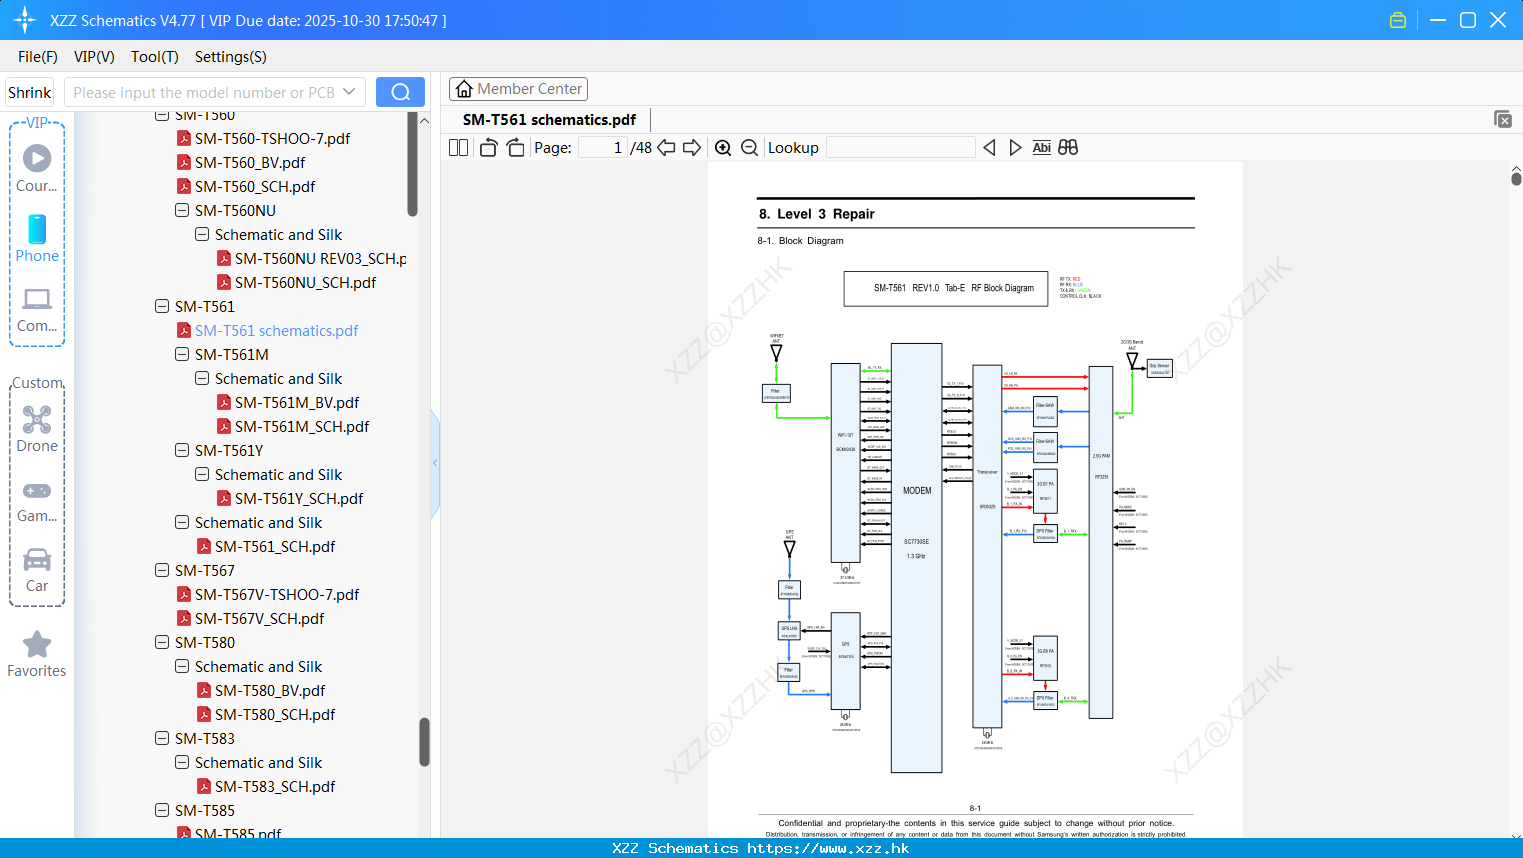The image size is (1523, 858).
Task: Click the Page number input field
Action: tap(602, 148)
